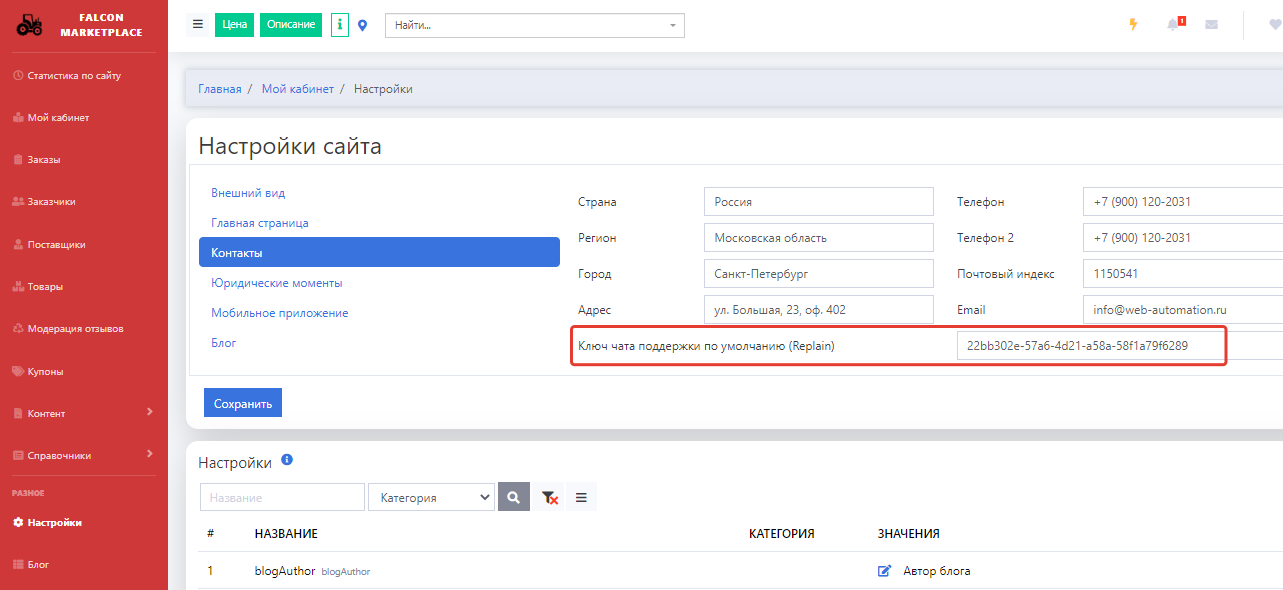Expand the Контент sidebar menu
The width and height of the screenshot is (1283, 590).
(84, 413)
